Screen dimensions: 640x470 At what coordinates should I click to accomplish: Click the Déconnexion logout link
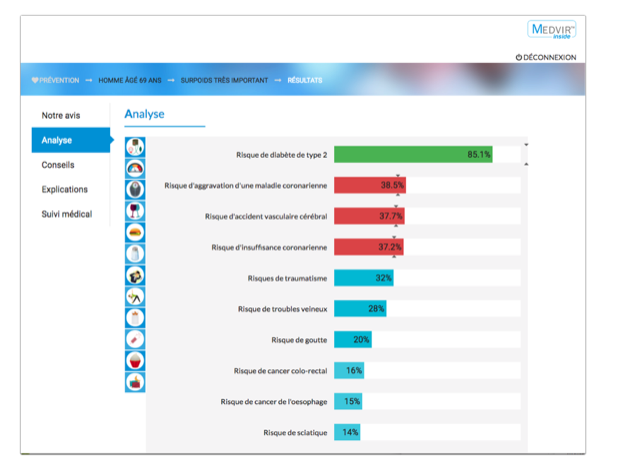coord(546,57)
